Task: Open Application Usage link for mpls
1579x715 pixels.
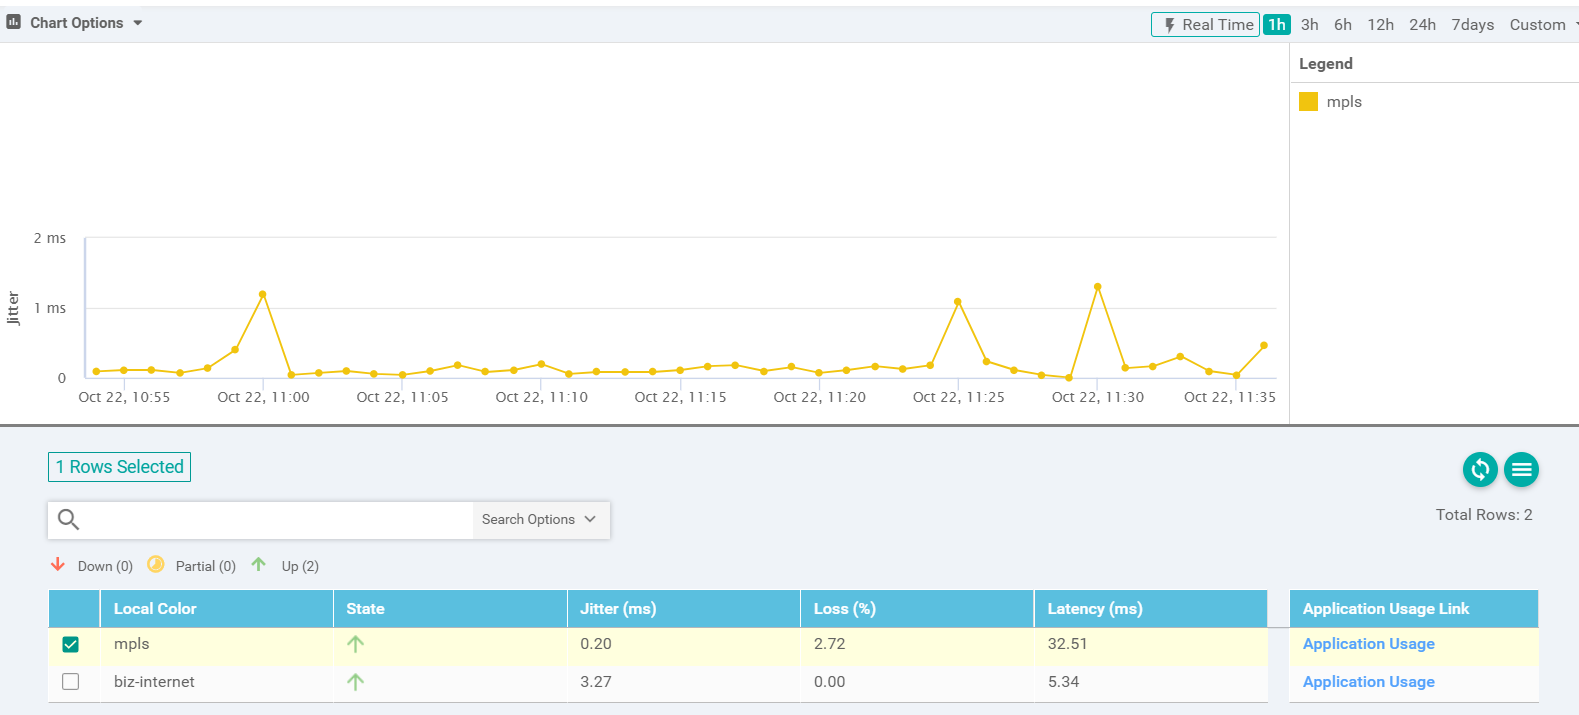Action: click(x=1368, y=644)
